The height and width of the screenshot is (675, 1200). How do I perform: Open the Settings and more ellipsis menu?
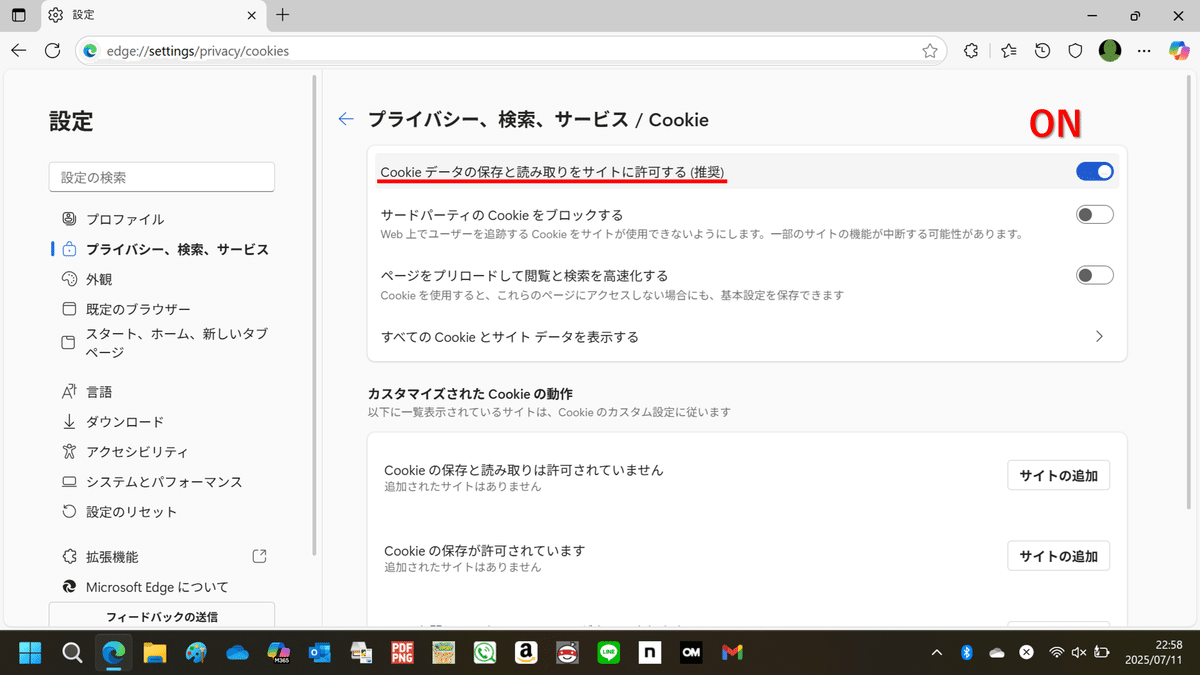coord(1146,50)
